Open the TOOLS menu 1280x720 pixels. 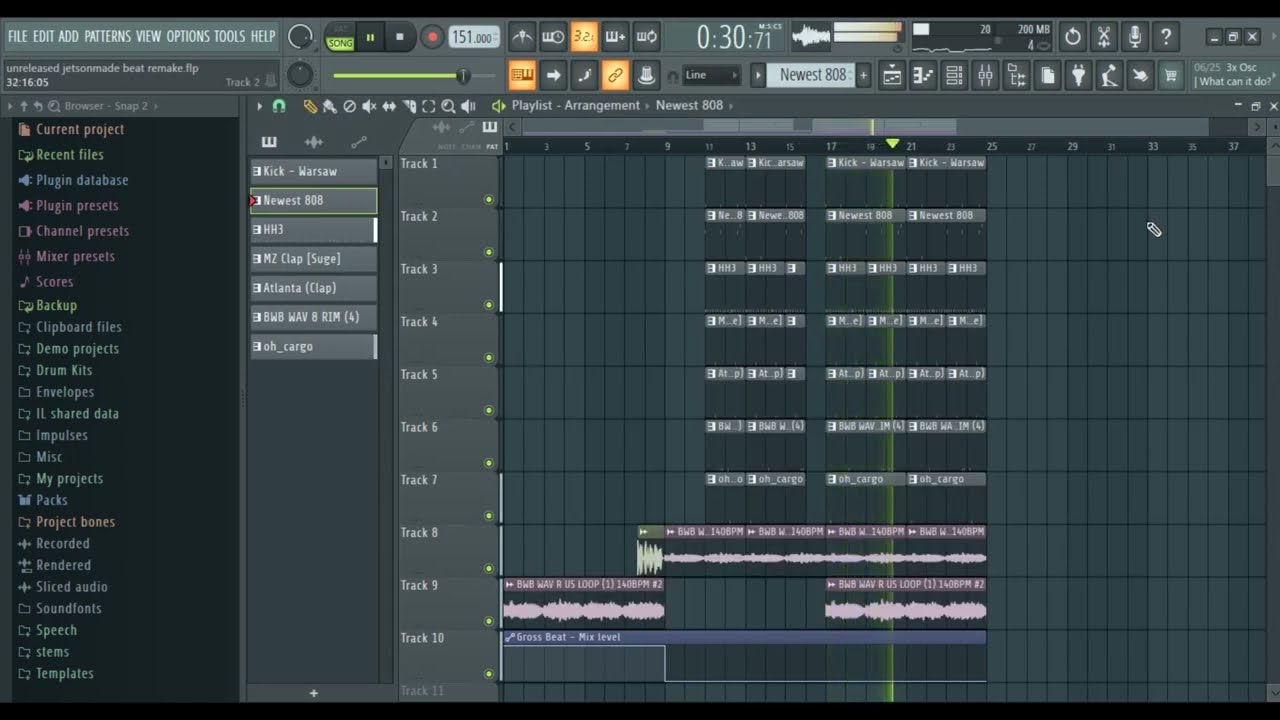coord(229,37)
